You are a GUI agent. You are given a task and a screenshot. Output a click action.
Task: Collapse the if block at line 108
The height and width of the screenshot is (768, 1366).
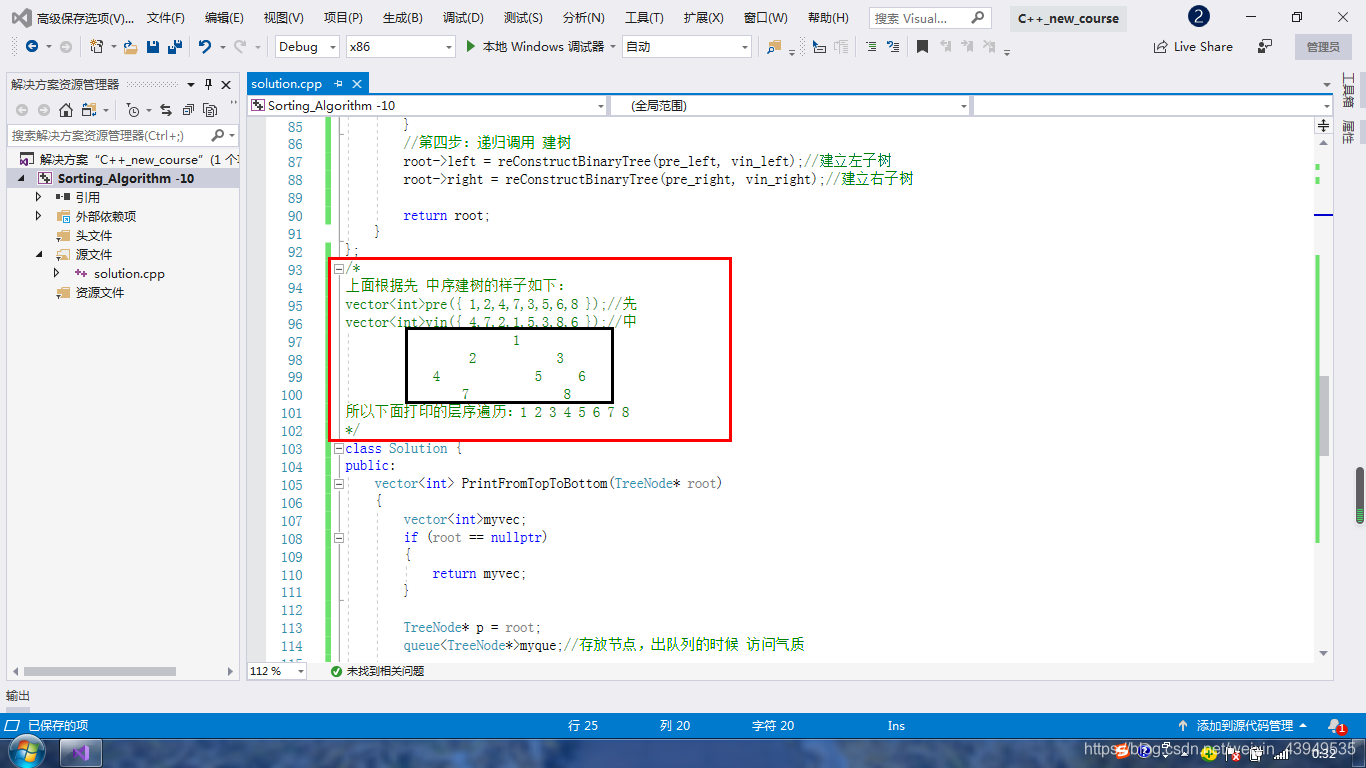coord(338,538)
